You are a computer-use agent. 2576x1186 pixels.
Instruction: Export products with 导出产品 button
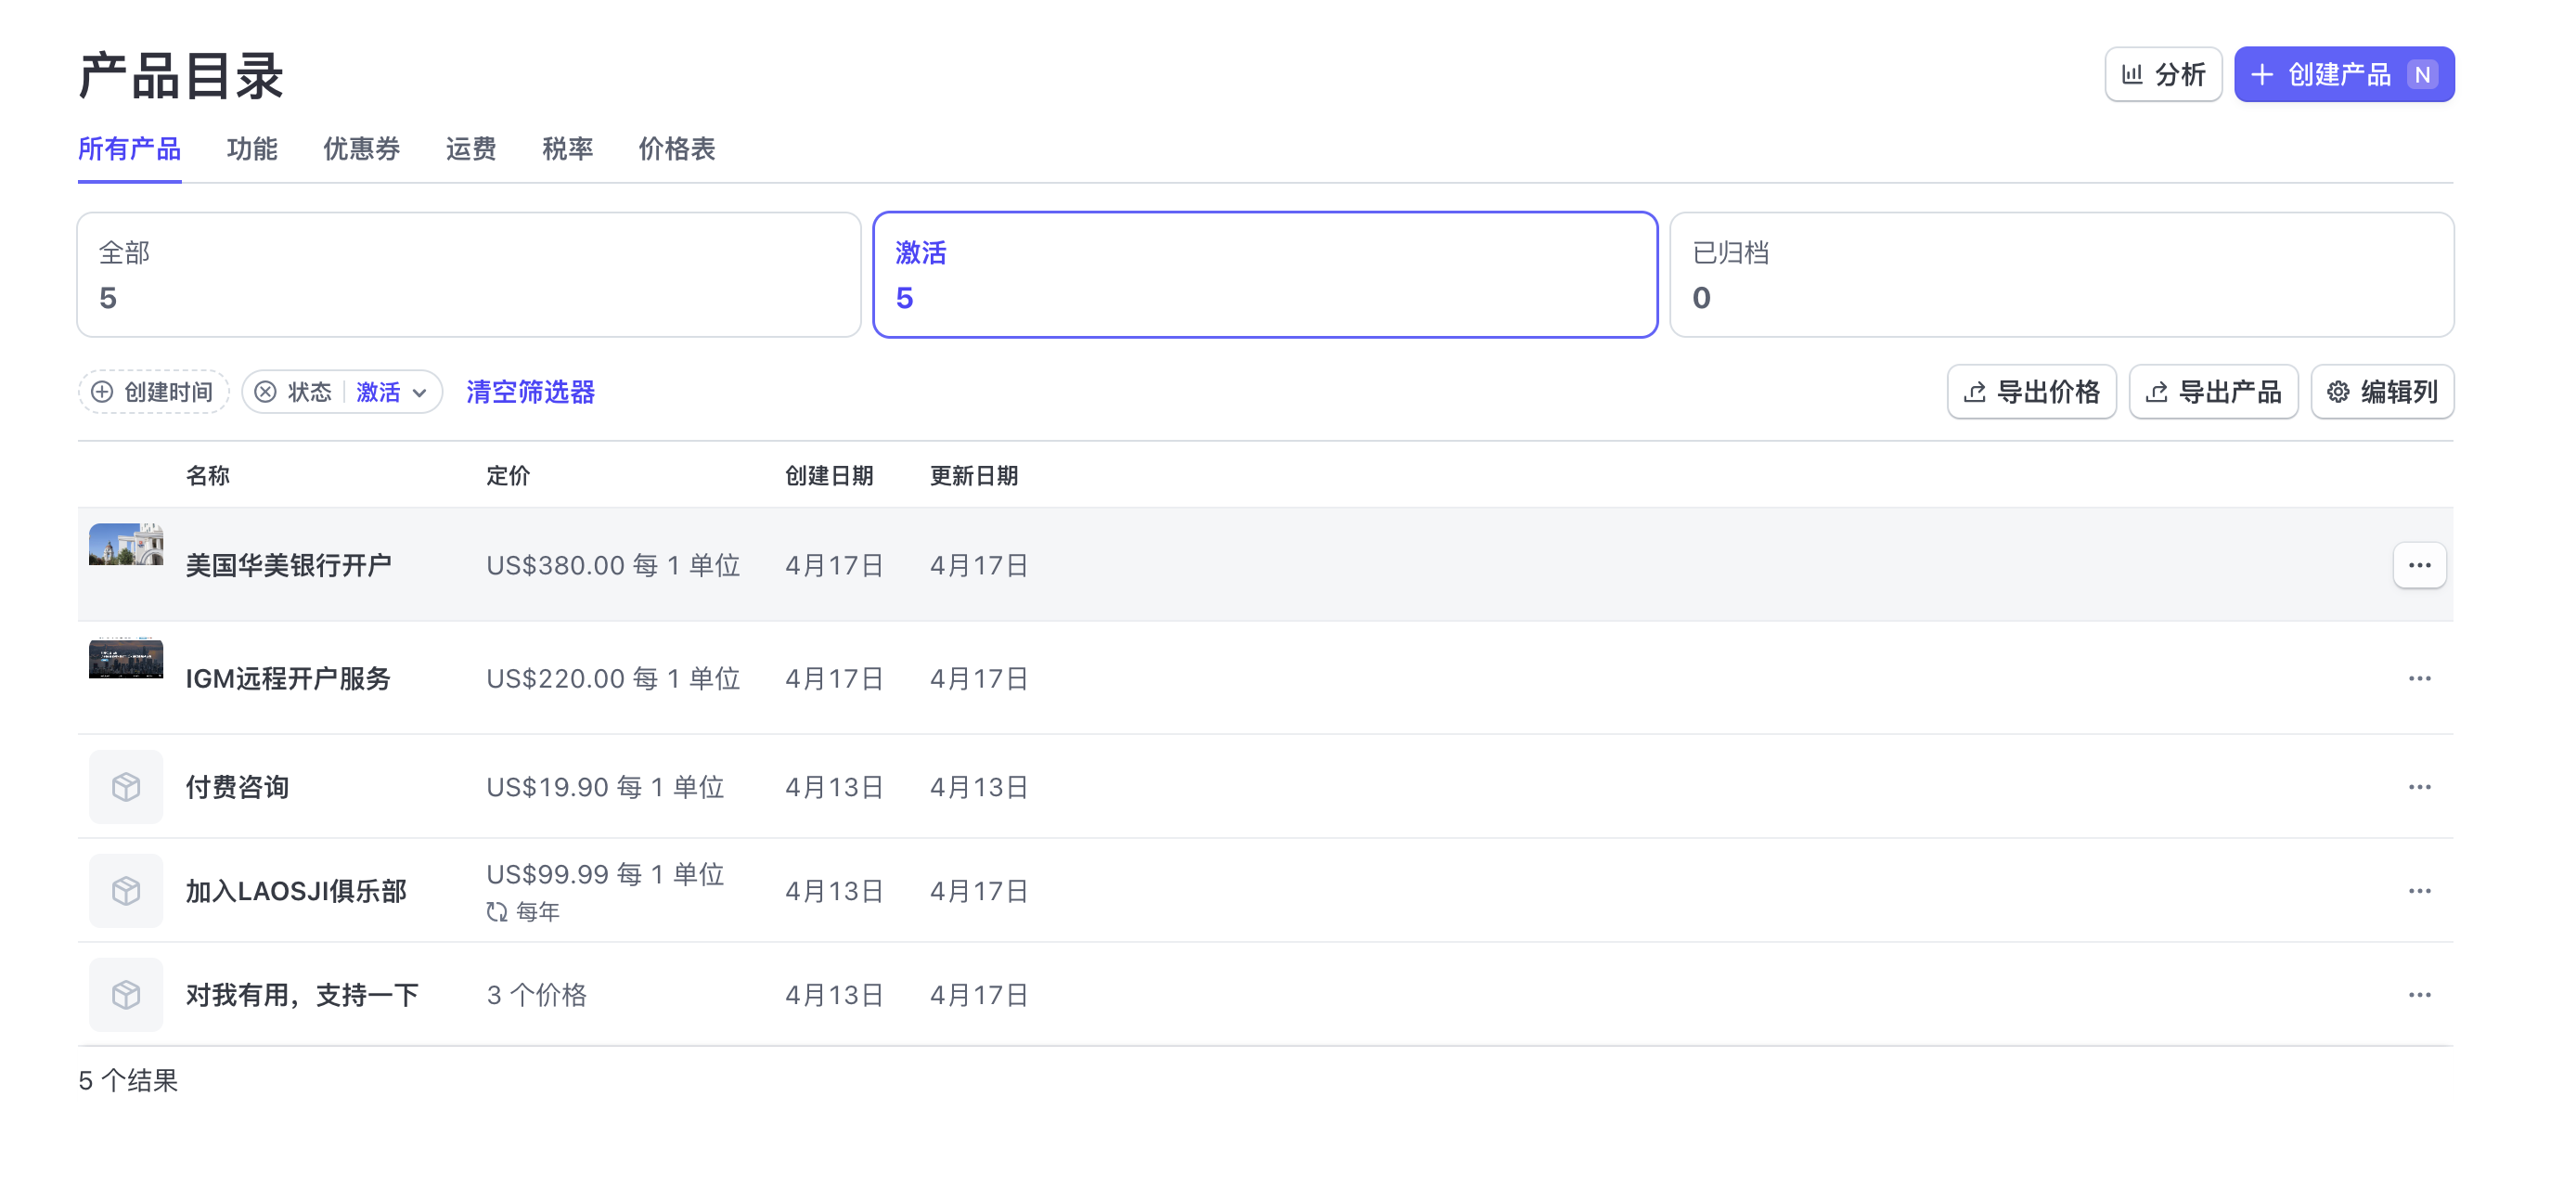[2212, 392]
